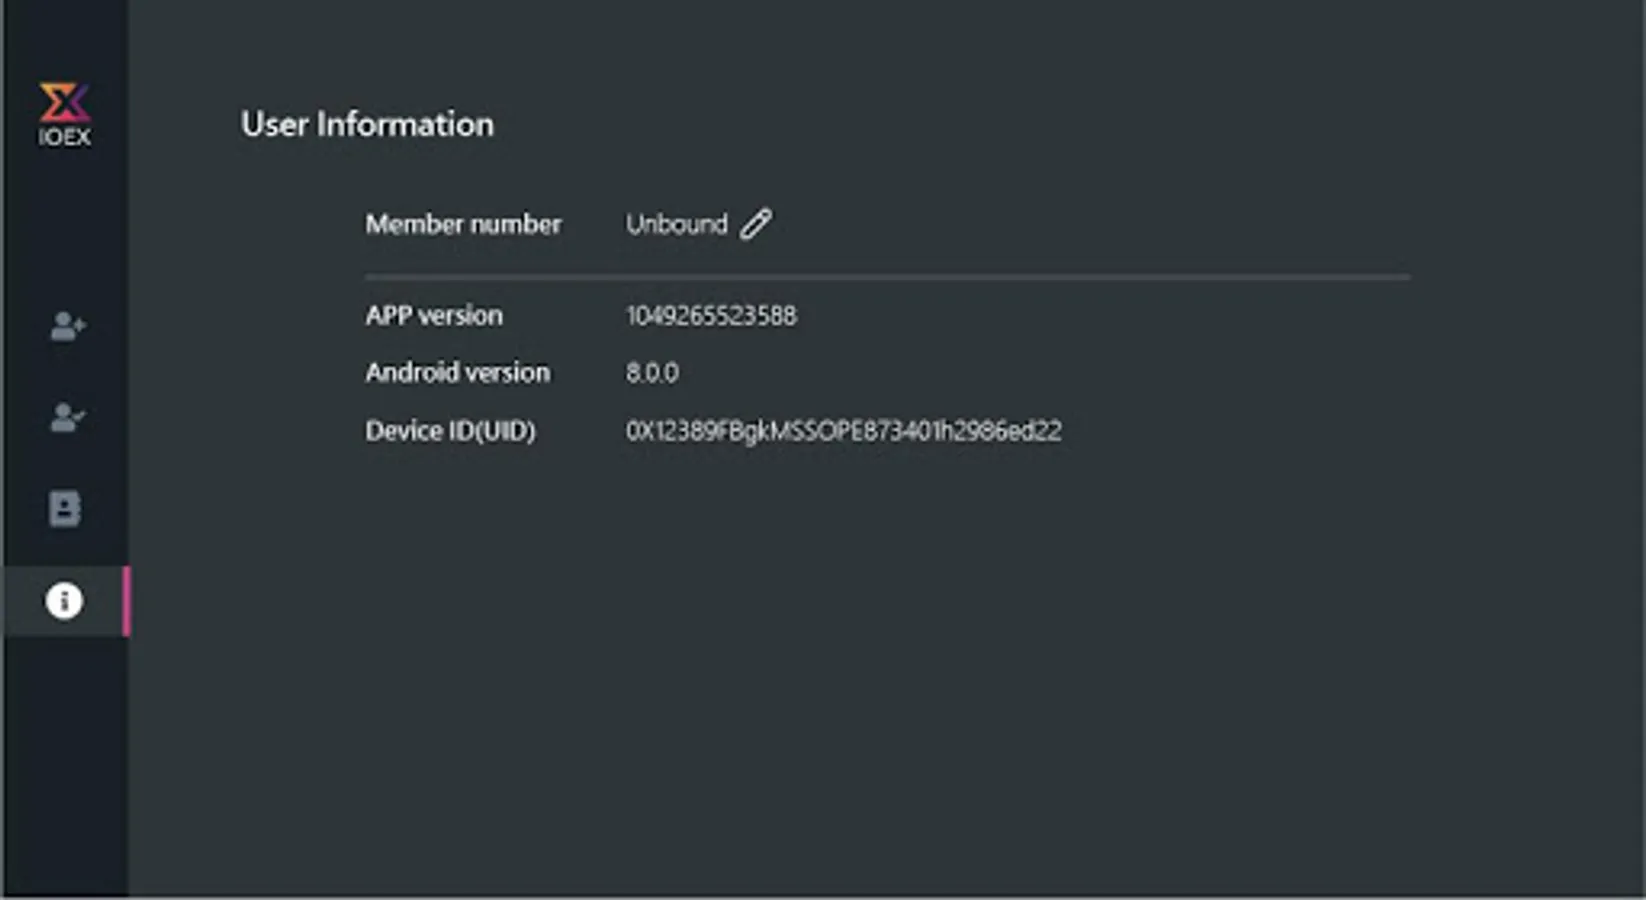Click the Device ID(UID) label
1646x900 pixels.
[x=450, y=431]
